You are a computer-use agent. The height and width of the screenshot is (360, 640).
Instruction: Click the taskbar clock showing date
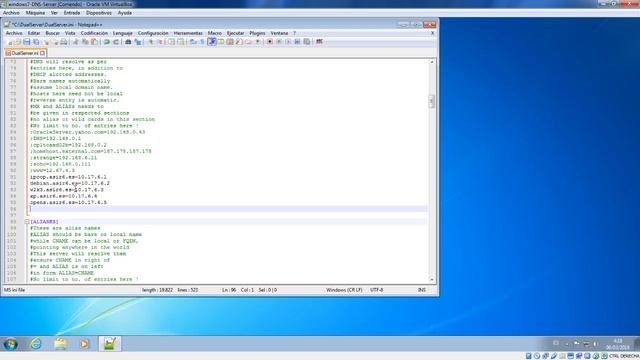point(618,344)
